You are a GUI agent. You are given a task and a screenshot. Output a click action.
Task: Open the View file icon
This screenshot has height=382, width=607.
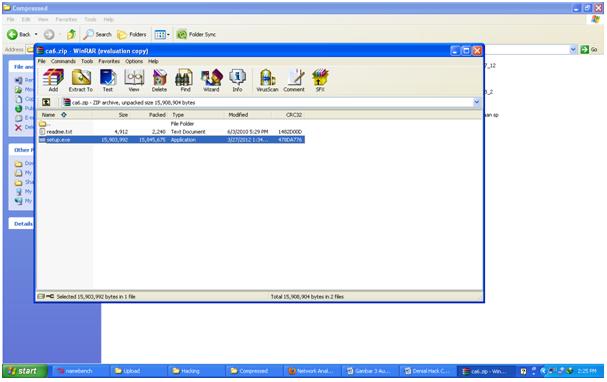pyautogui.click(x=134, y=81)
